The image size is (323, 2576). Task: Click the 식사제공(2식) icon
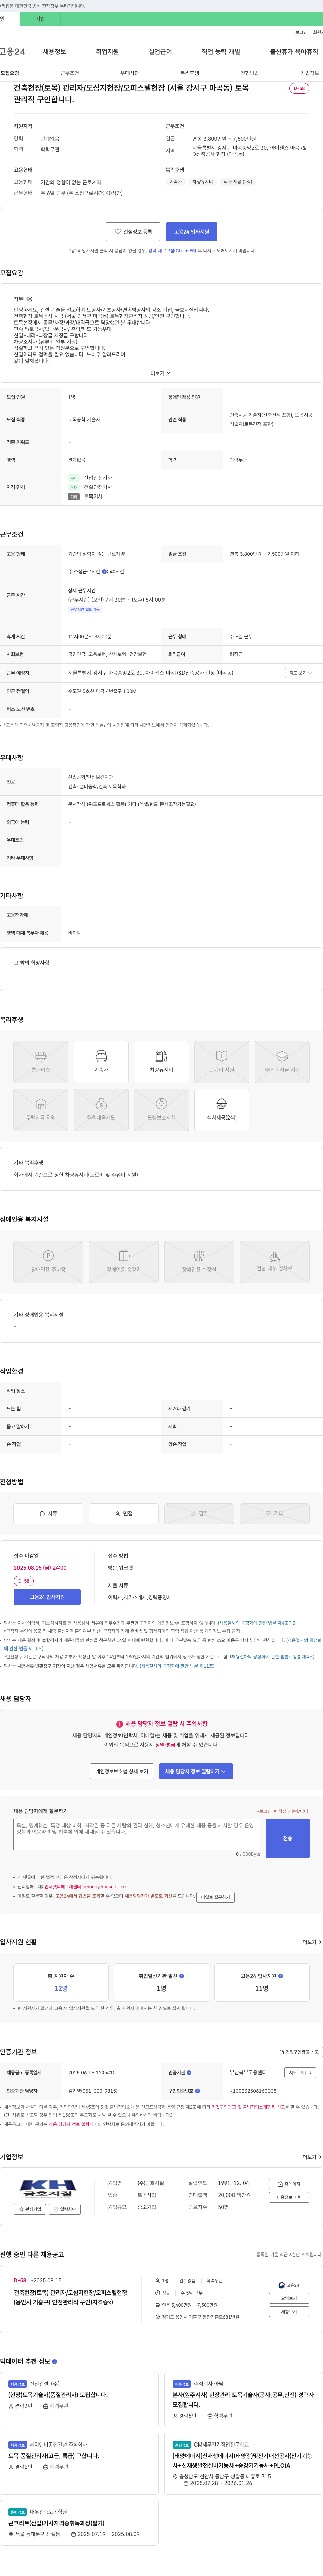point(222,1110)
